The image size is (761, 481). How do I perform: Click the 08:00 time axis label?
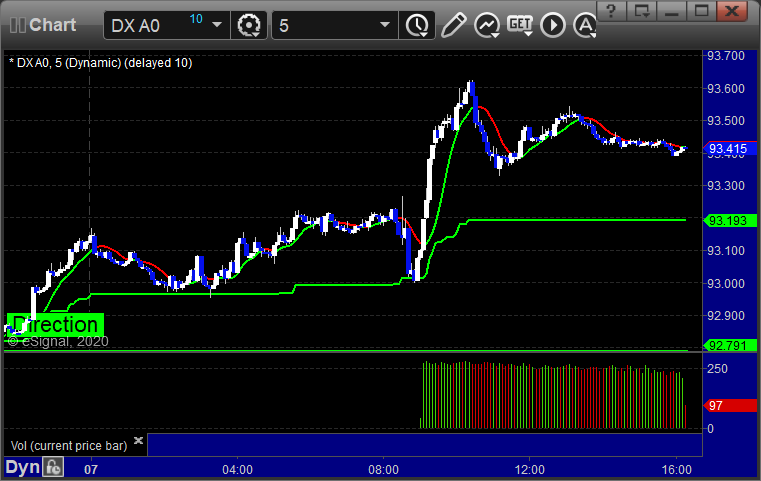click(383, 469)
